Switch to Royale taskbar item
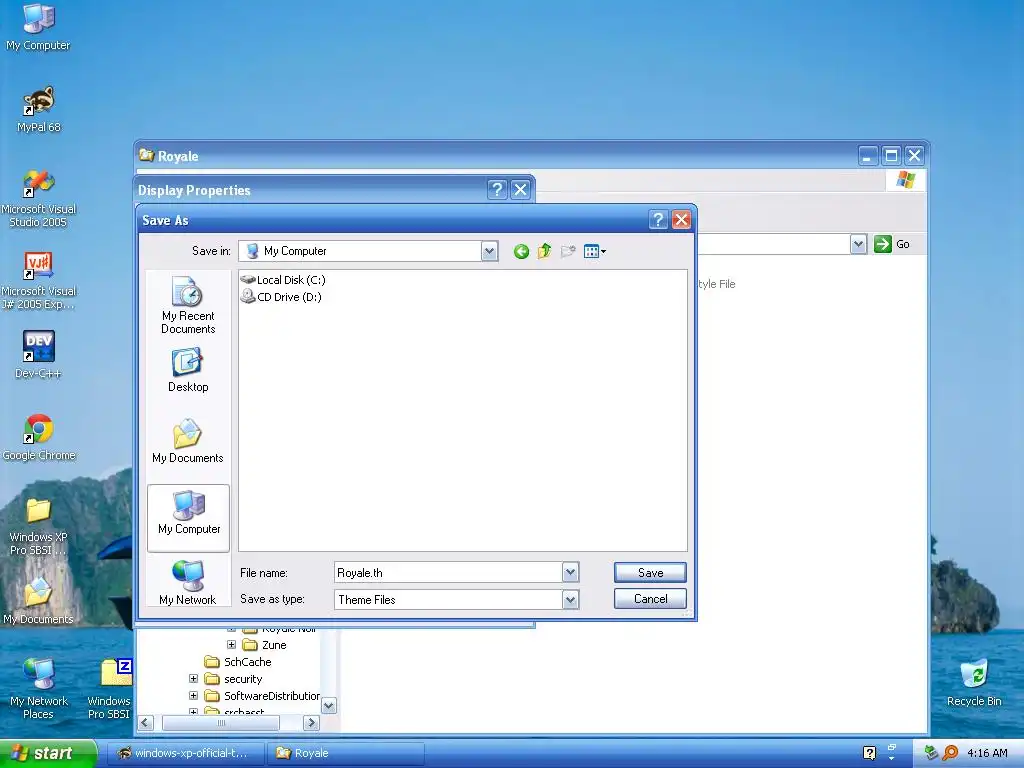 345,753
